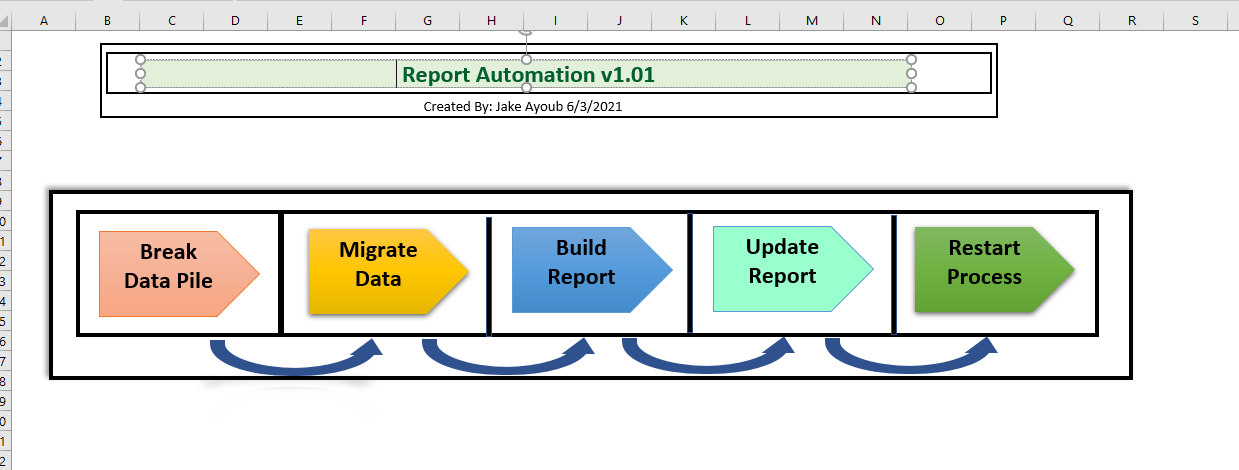Click the Restart Process green arrow
1239x470 pixels.
tap(995, 270)
